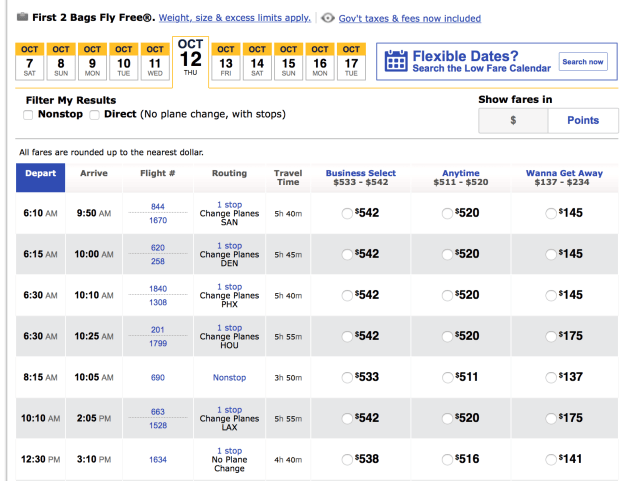Select the Oct 9 Mon date tab

92,61
